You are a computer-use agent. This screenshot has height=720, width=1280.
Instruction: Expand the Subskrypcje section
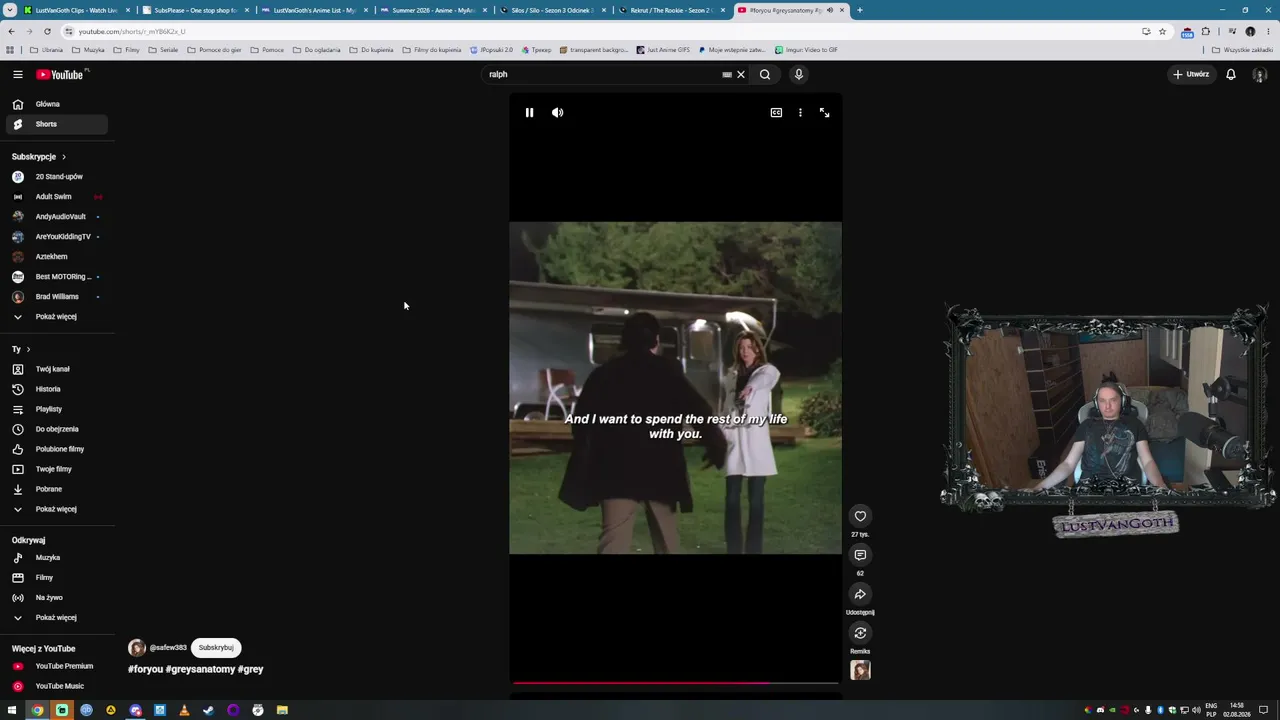tap(39, 157)
